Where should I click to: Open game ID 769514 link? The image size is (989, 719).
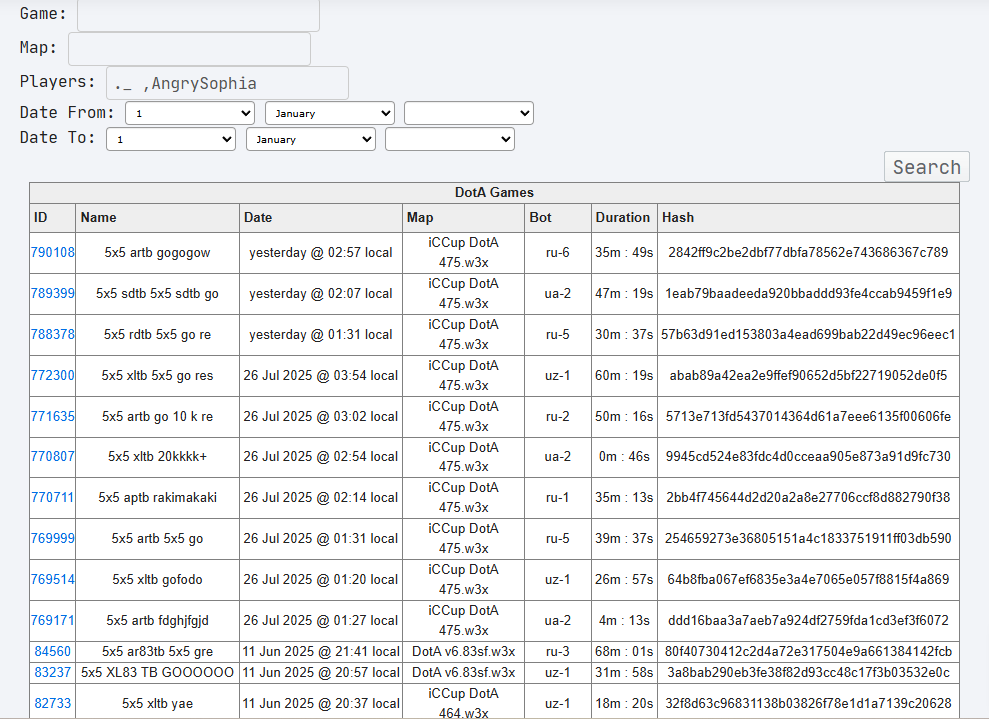pos(52,579)
